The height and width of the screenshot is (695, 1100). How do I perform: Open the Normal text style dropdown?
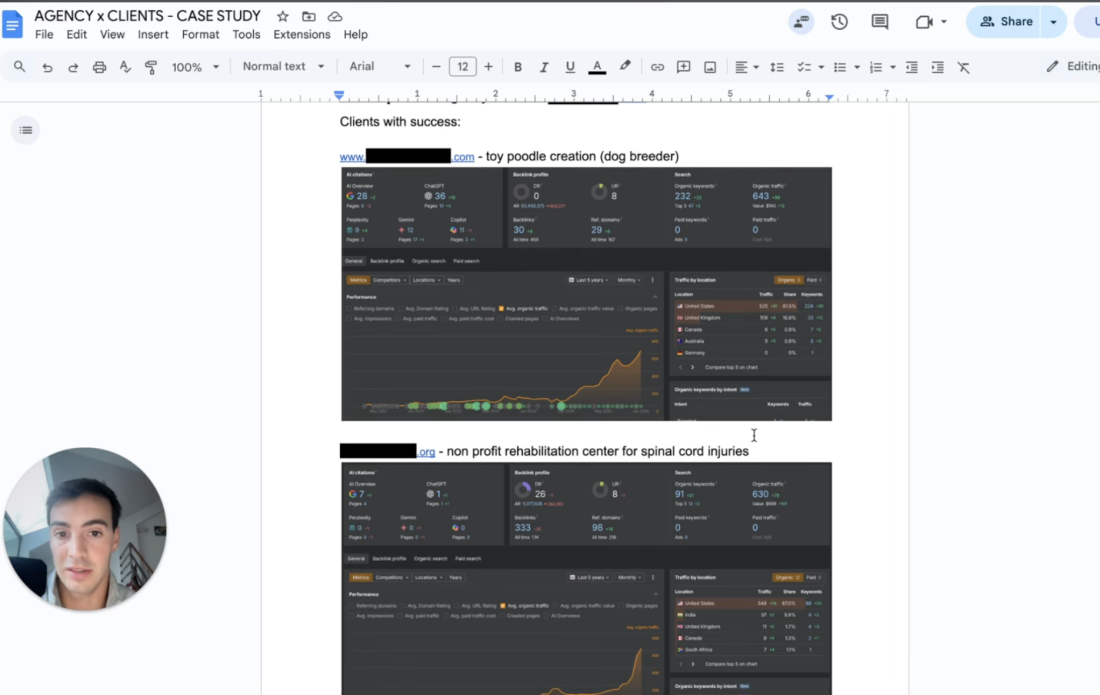[x=283, y=66]
